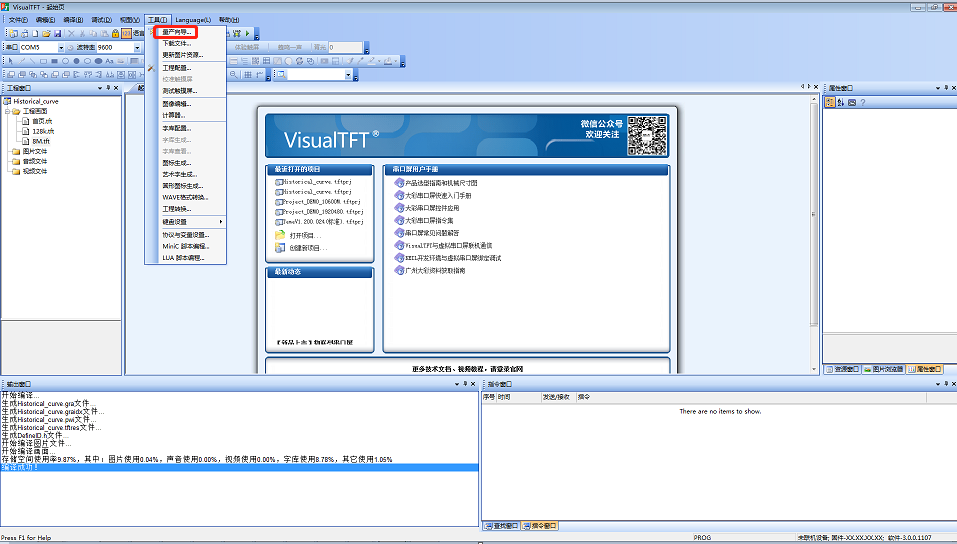The height and width of the screenshot is (544, 957).
Task: Select the 8M.tft file in tree
Action: 42,141
